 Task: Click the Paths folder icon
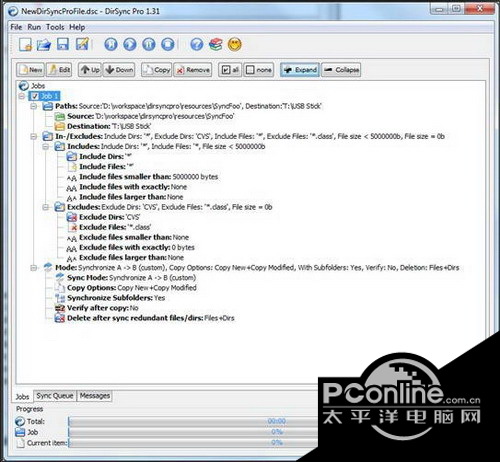pos(48,106)
